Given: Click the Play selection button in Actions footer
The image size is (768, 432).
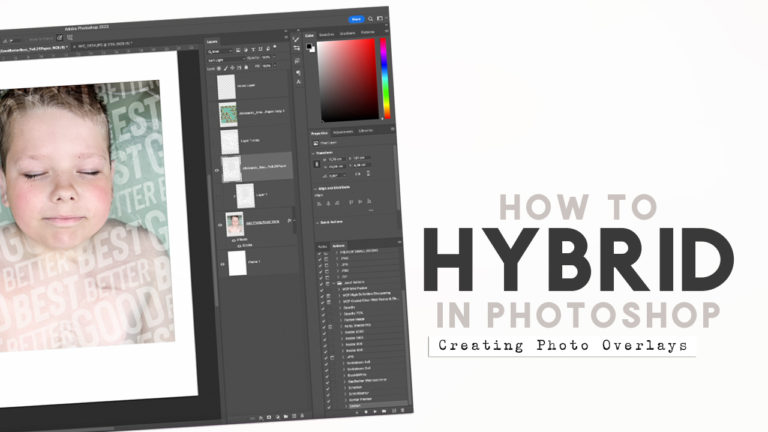Looking at the screenshot, I should click(x=375, y=411).
